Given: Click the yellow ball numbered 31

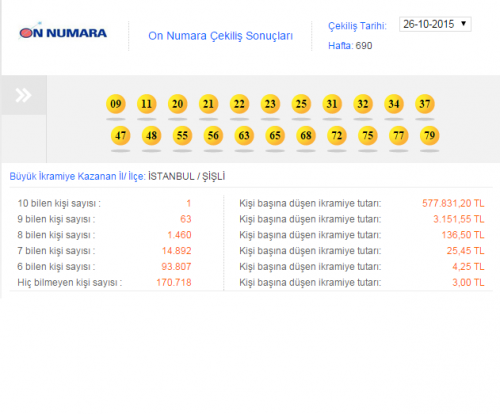Looking at the screenshot, I should [332, 104].
